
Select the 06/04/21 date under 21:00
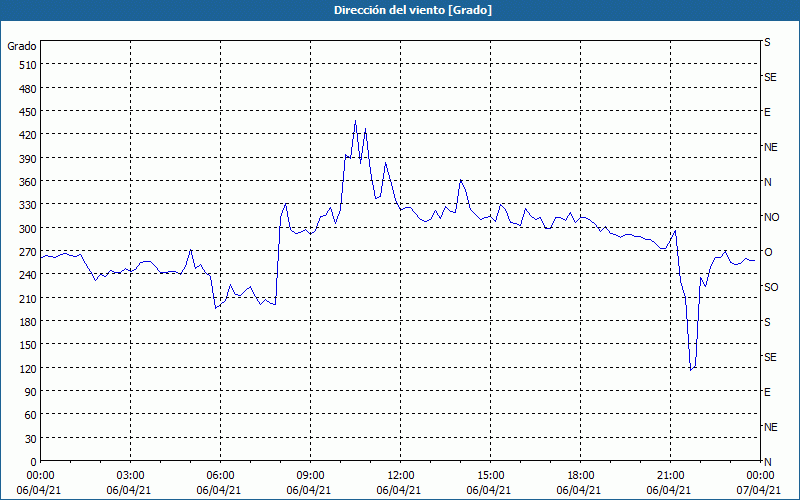tap(669, 490)
